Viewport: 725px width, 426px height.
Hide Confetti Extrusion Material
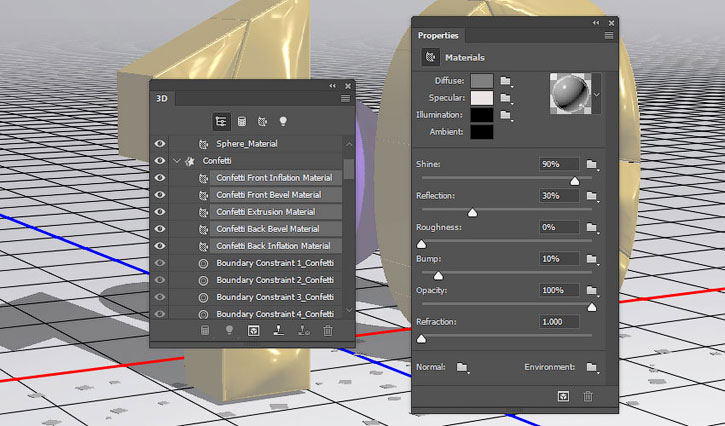pos(160,212)
